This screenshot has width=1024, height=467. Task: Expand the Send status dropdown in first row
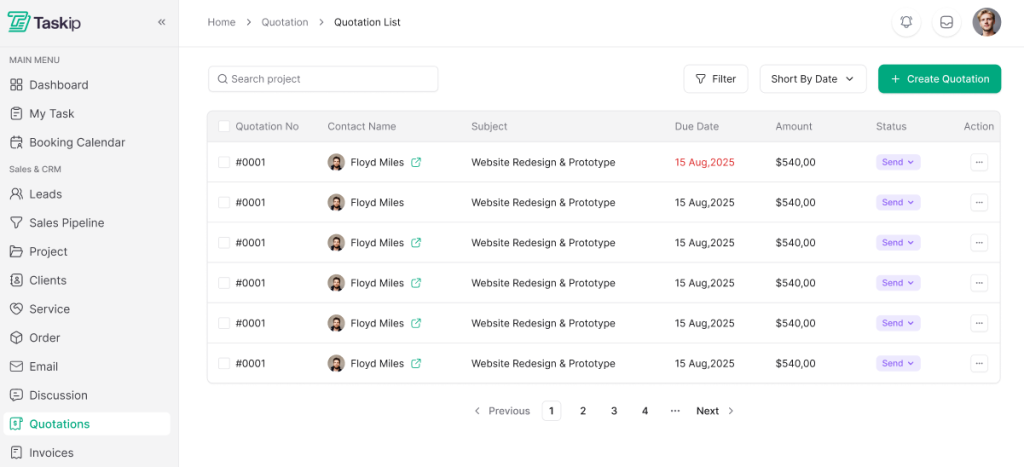click(898, 162)
